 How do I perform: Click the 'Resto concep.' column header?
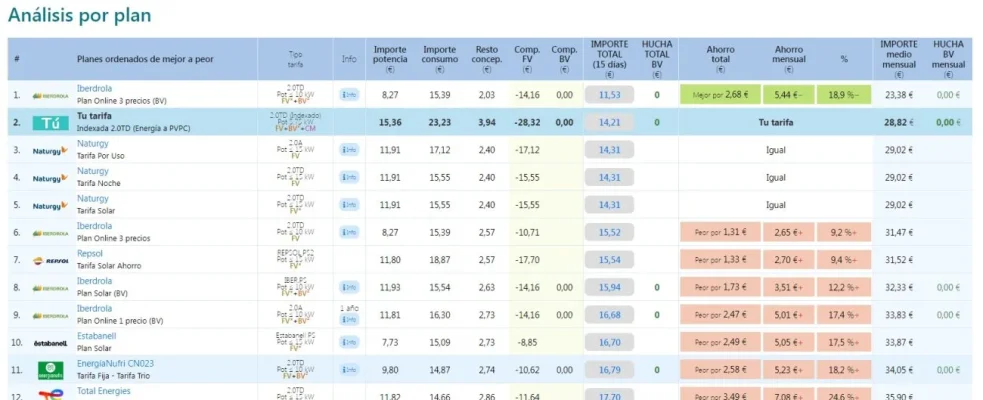pyautogui.click(x=486, y=59)
